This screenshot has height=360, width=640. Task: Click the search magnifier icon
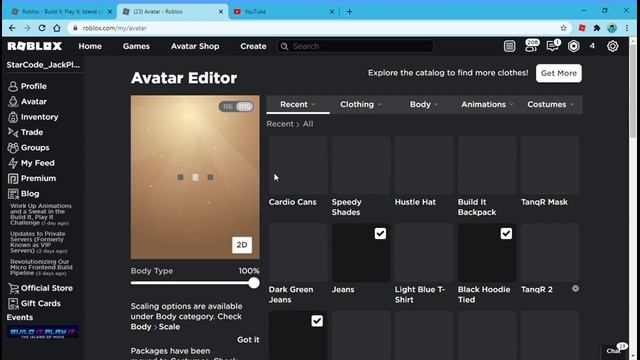pos(284,46)
